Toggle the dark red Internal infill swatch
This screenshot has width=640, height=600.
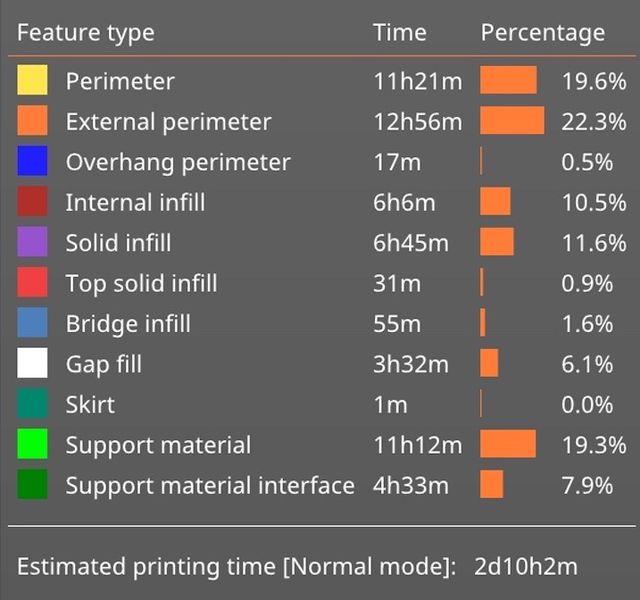[32, 202]
